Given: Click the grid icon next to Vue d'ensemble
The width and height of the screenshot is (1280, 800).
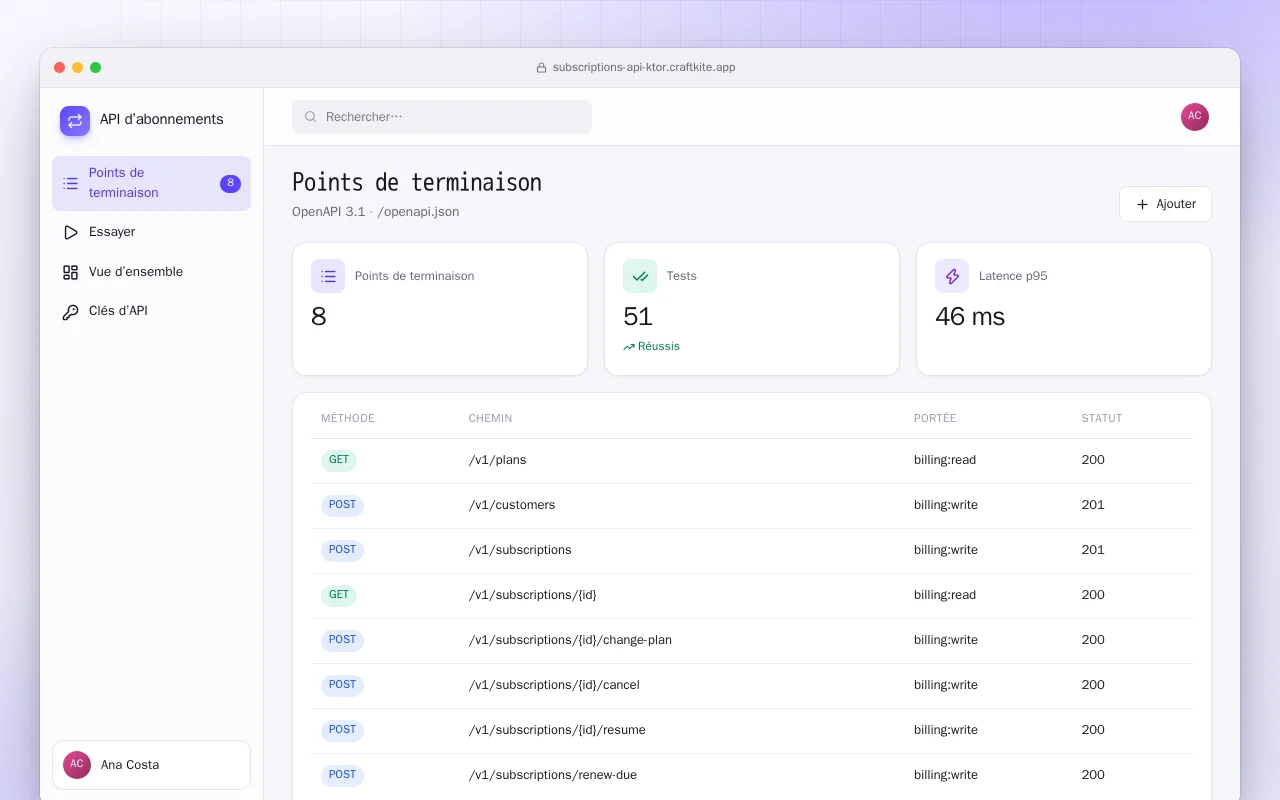Looking at the screenshot, I should (x=70, y=272).
